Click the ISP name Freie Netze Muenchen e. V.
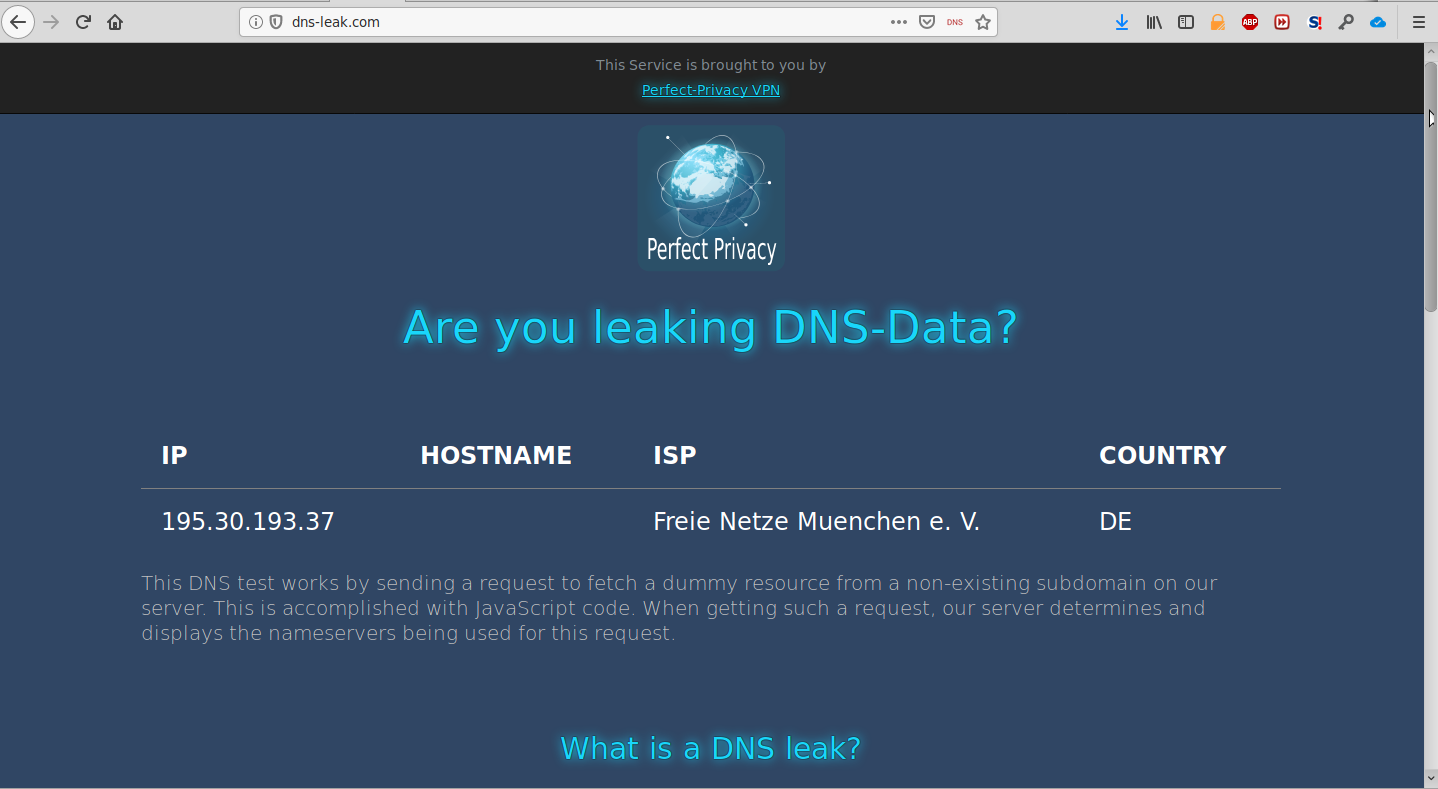Screen dimensions: 1438x789 click(816, 521)
